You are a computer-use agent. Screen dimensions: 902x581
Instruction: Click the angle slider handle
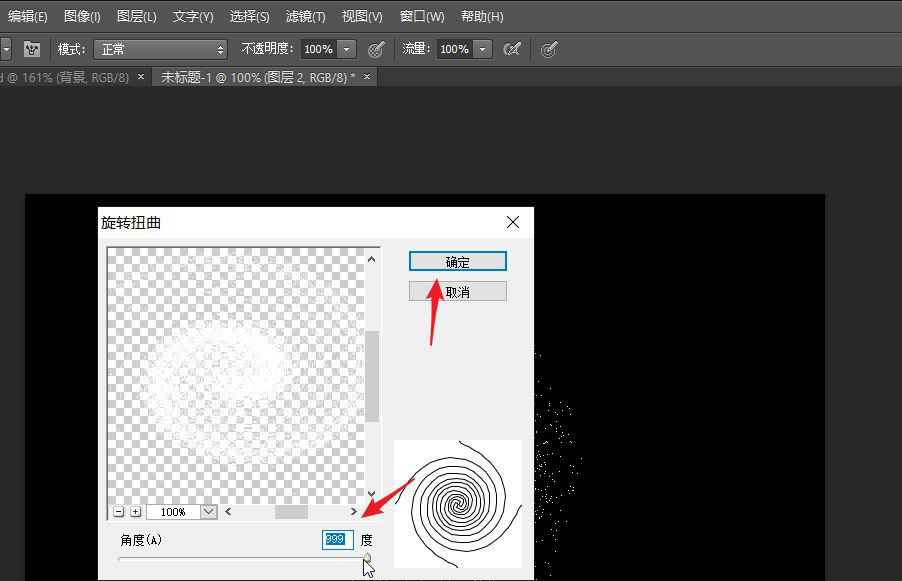pyautogui.click(x=367, y=558)
